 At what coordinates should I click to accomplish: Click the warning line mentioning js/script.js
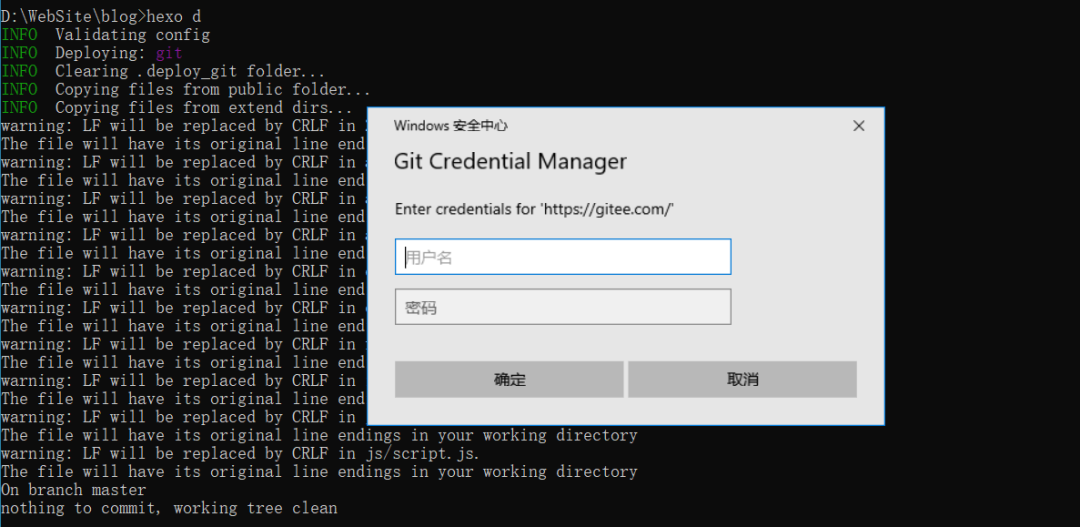tap(240, 453)
